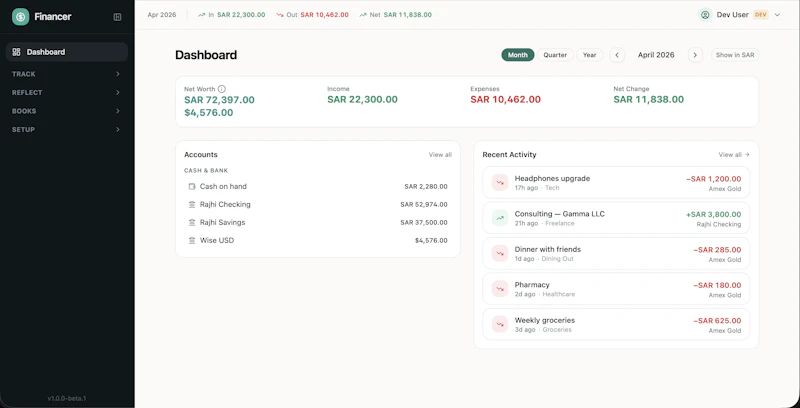Screen dimensions: 800x408
Task: Open the Rajhi Savings account
Action: coord(318,222)
